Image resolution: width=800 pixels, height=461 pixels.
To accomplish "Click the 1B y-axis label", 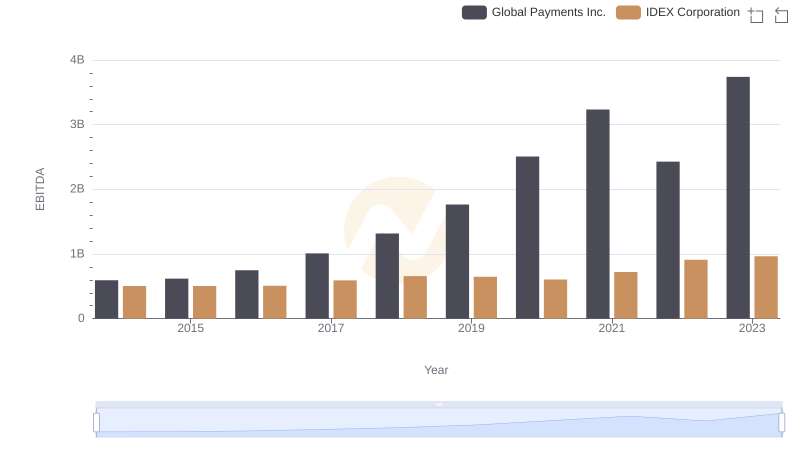I will [x=77, y=254].
